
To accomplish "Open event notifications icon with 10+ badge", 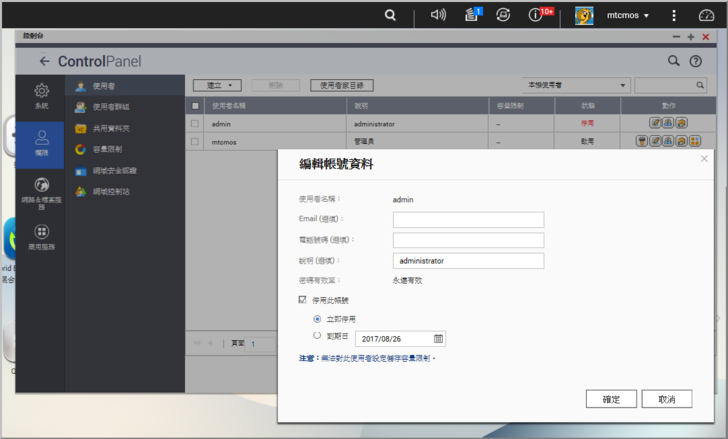I will [537, 15].
